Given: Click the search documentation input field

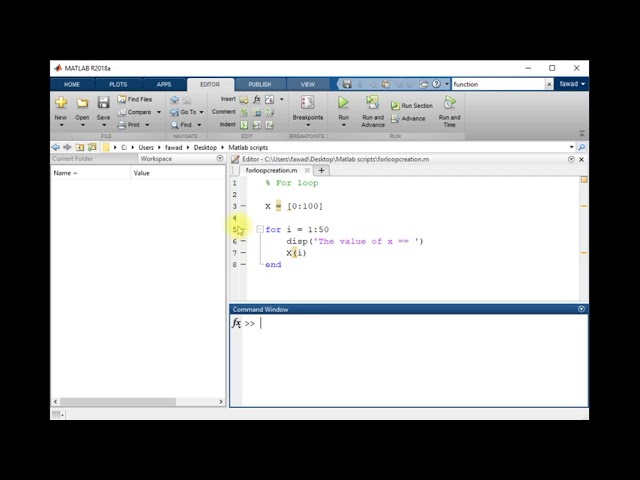Looking at the screenshot, I should [498, 84].
